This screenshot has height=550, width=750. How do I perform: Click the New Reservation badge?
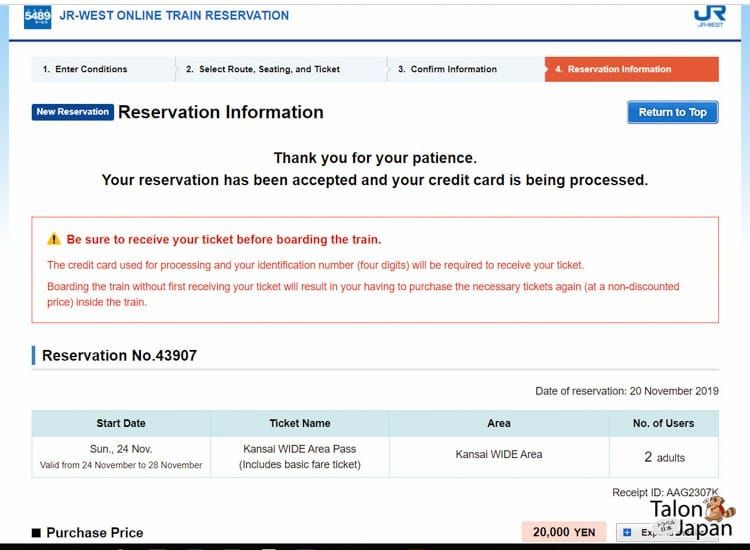pyautogui.click(x=73, y=112)
